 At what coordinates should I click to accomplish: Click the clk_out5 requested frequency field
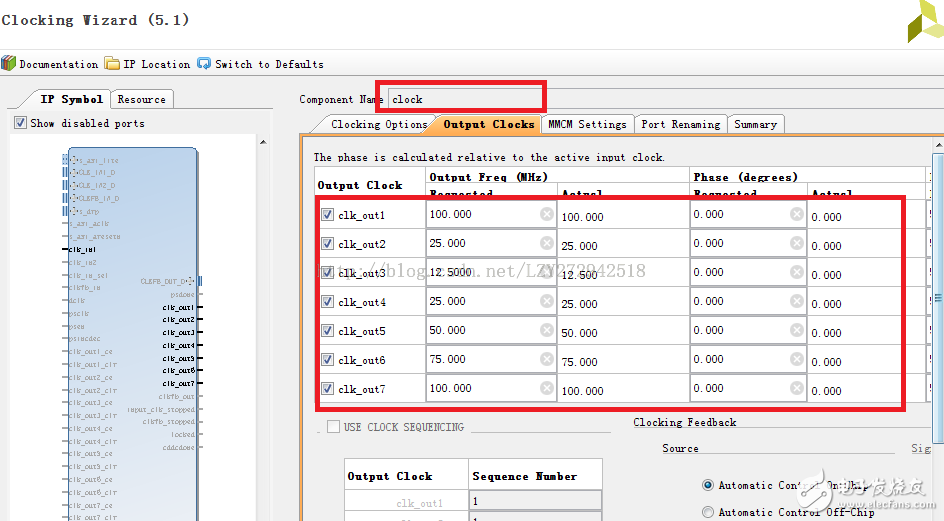point(482,330)
